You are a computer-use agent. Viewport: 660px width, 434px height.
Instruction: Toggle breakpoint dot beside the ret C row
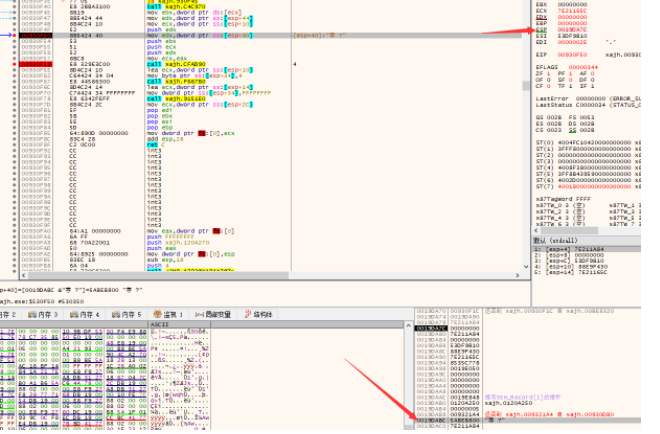pos(14,144)
